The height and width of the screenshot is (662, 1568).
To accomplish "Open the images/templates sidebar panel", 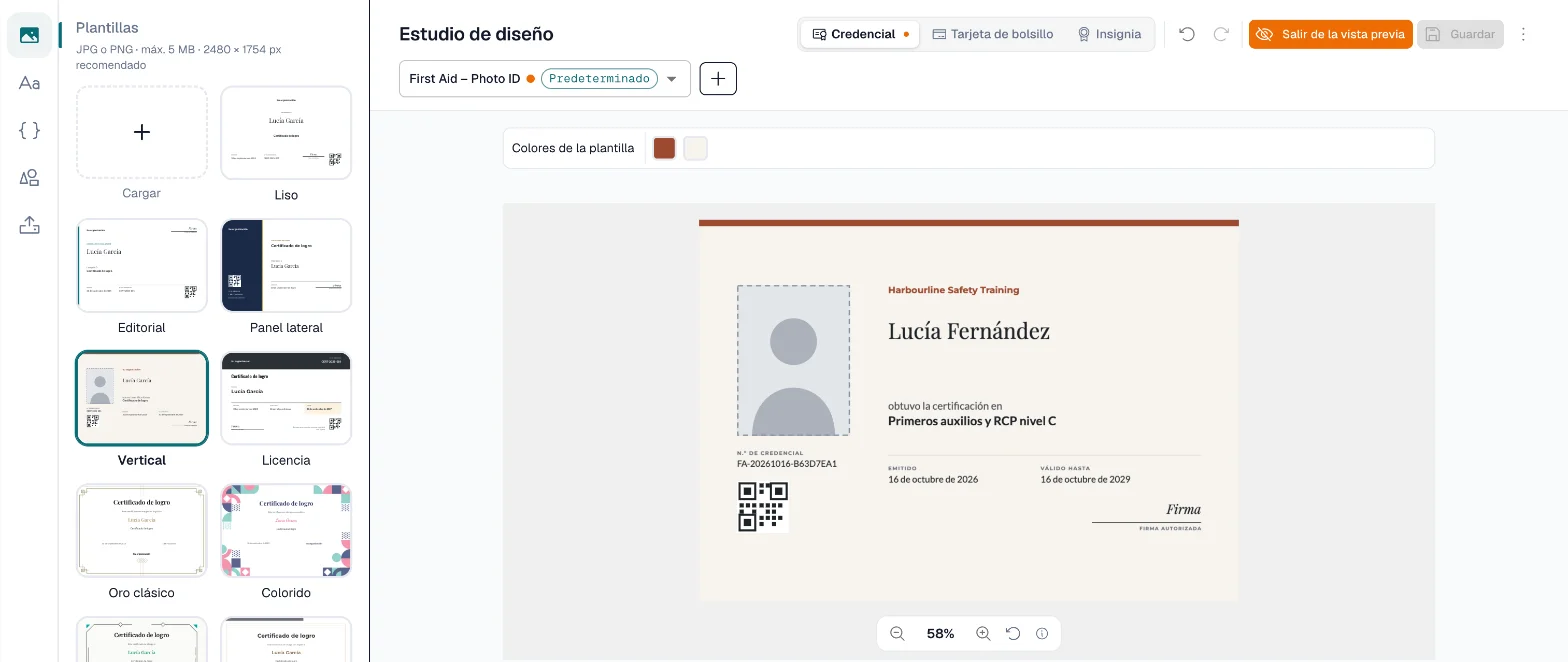I will (x=29, y=35).
